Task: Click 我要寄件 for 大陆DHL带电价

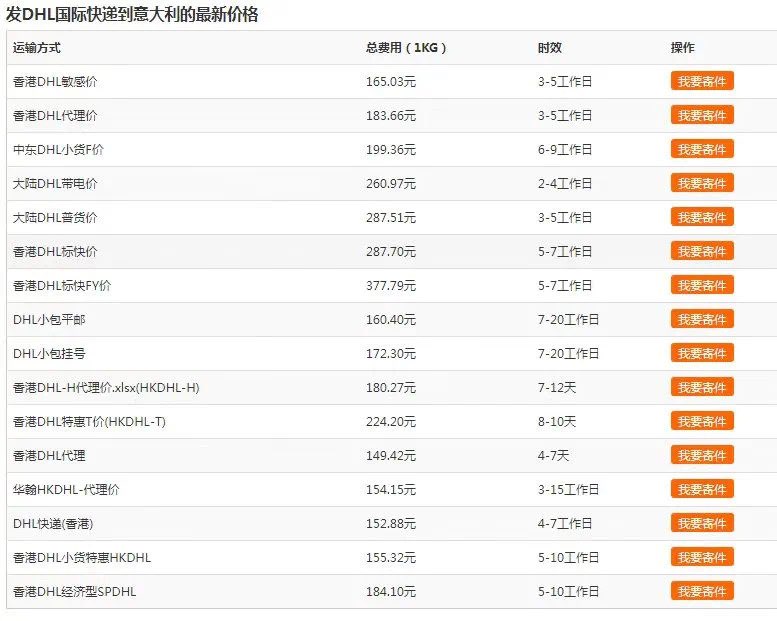Action: click(702, 183)
